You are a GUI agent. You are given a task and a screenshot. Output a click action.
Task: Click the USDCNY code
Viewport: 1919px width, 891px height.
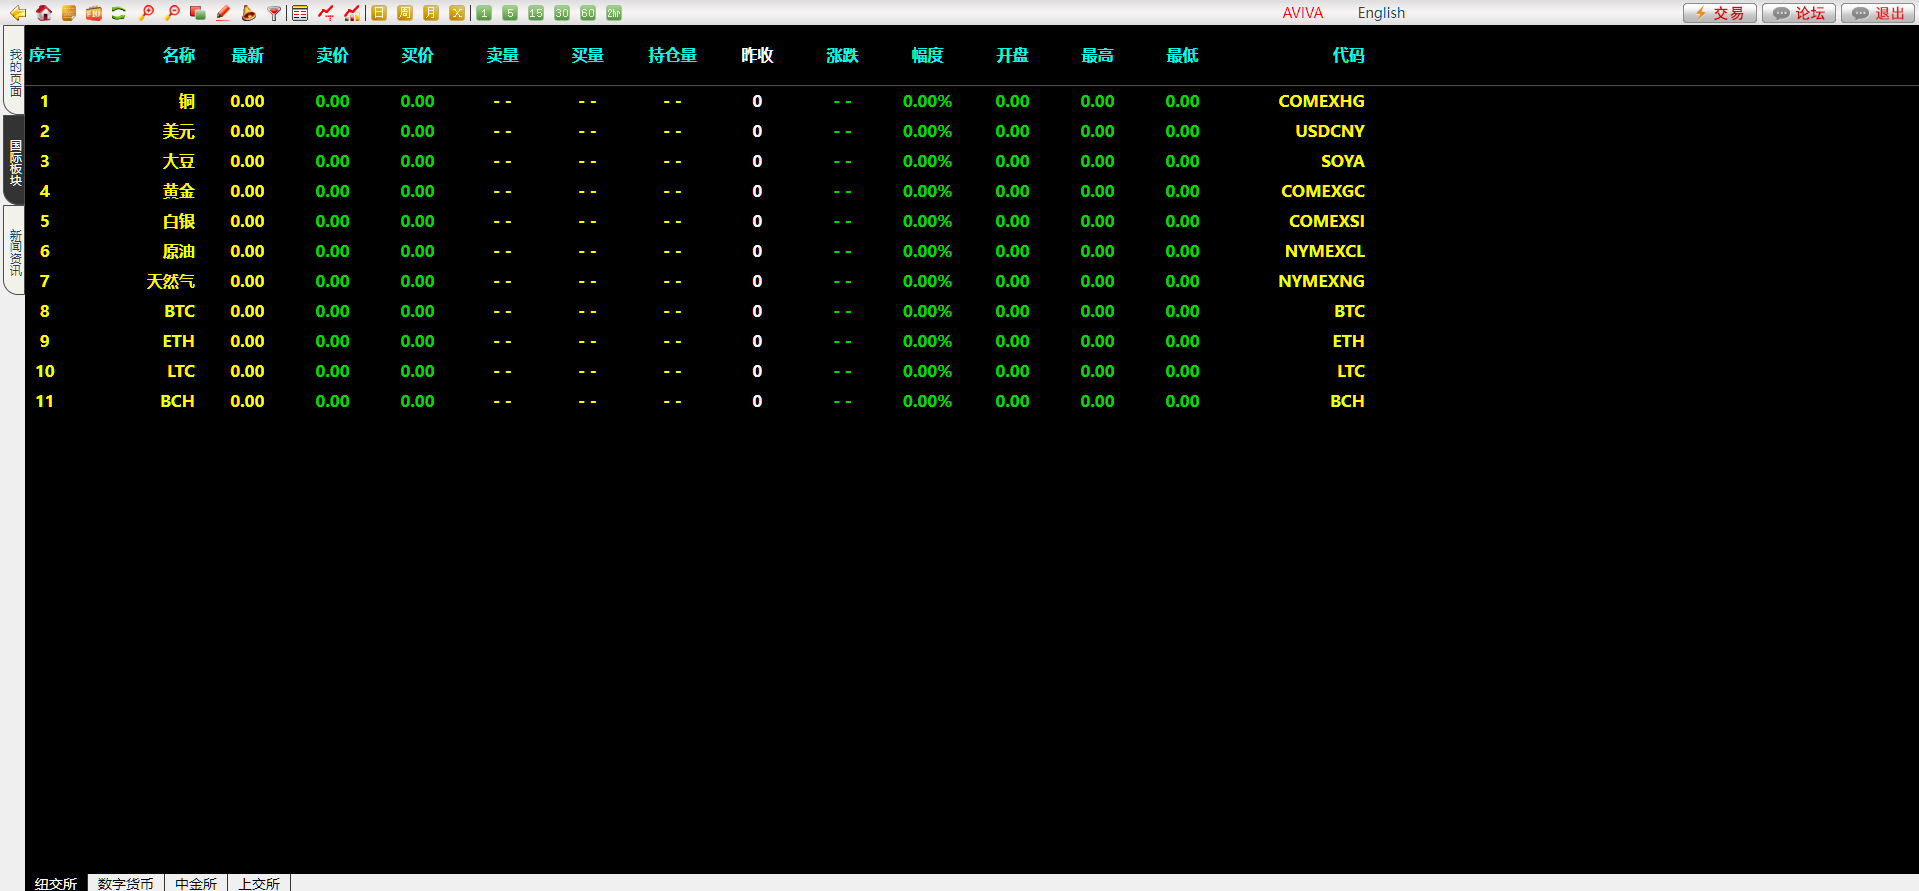point(1330,131)
